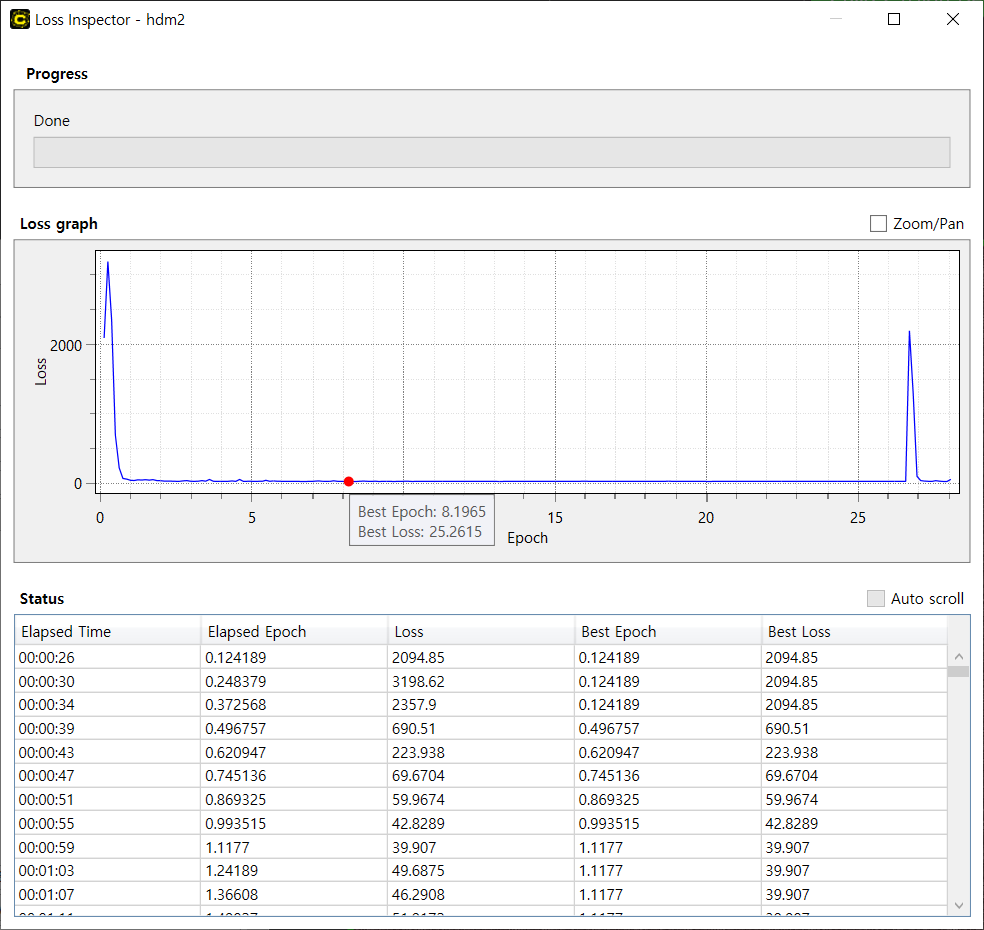984x930 pixels.
Task: Click the Best Epoch column header
Action: click(x=667, y=632)
